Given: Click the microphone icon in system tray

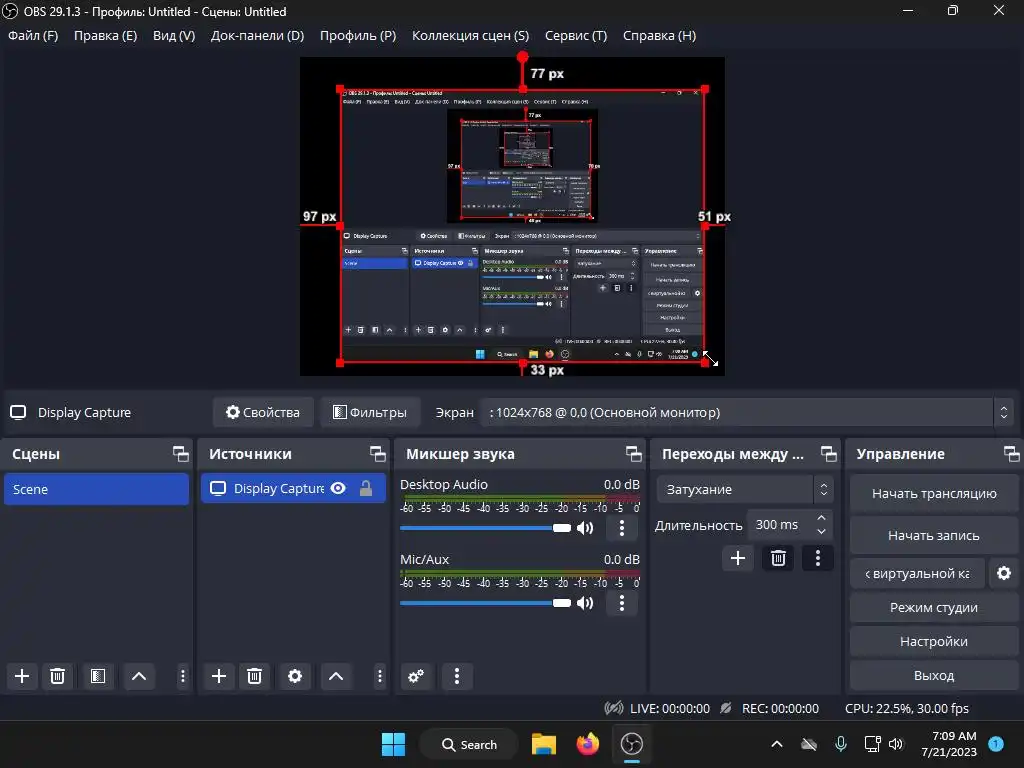Looking at the screenshot, I should 840,744.
